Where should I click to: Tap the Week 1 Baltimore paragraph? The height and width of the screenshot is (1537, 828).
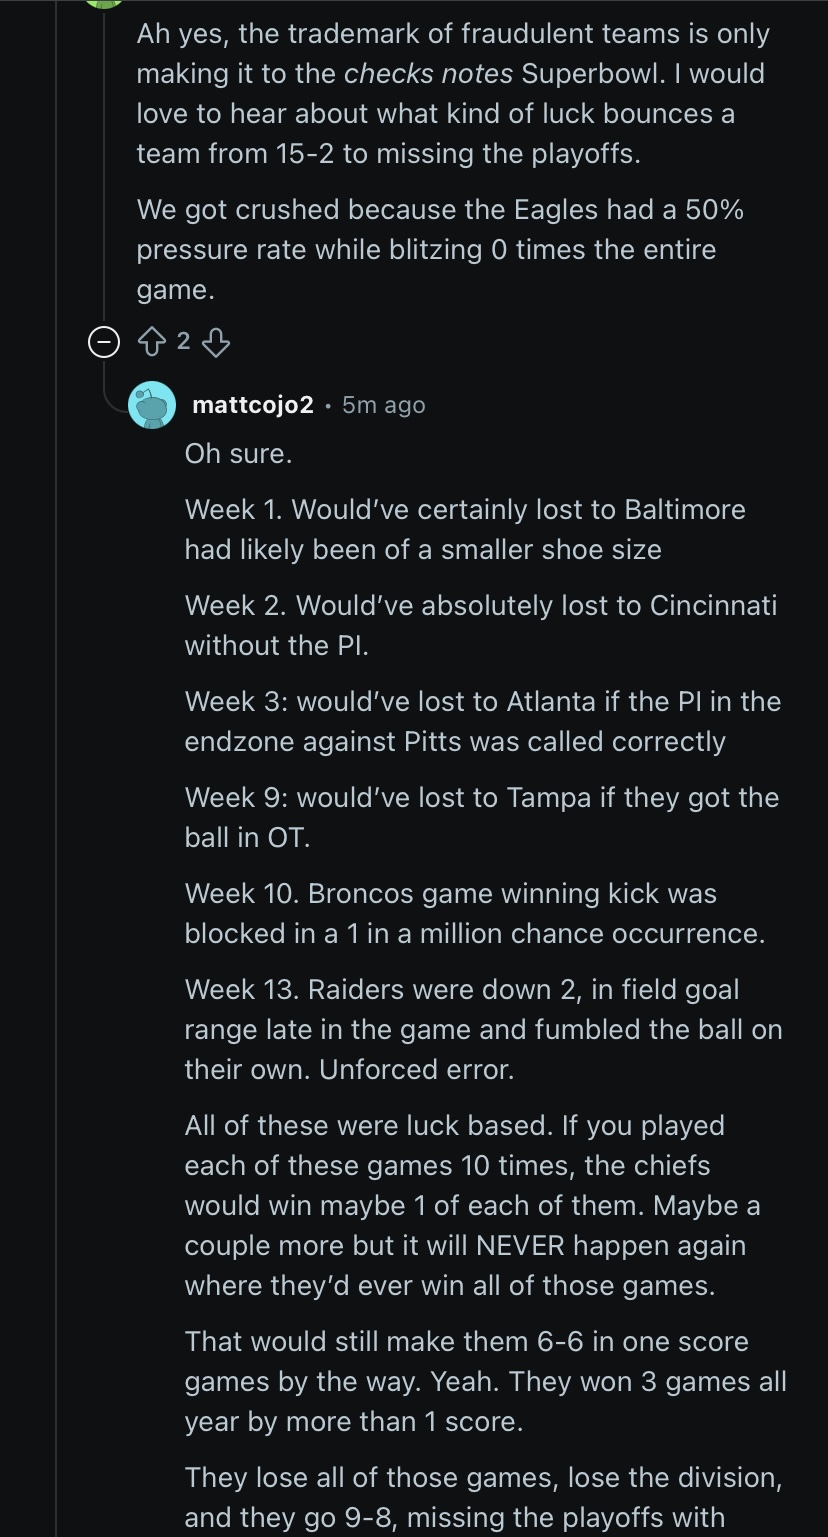[x=465, y=529]
